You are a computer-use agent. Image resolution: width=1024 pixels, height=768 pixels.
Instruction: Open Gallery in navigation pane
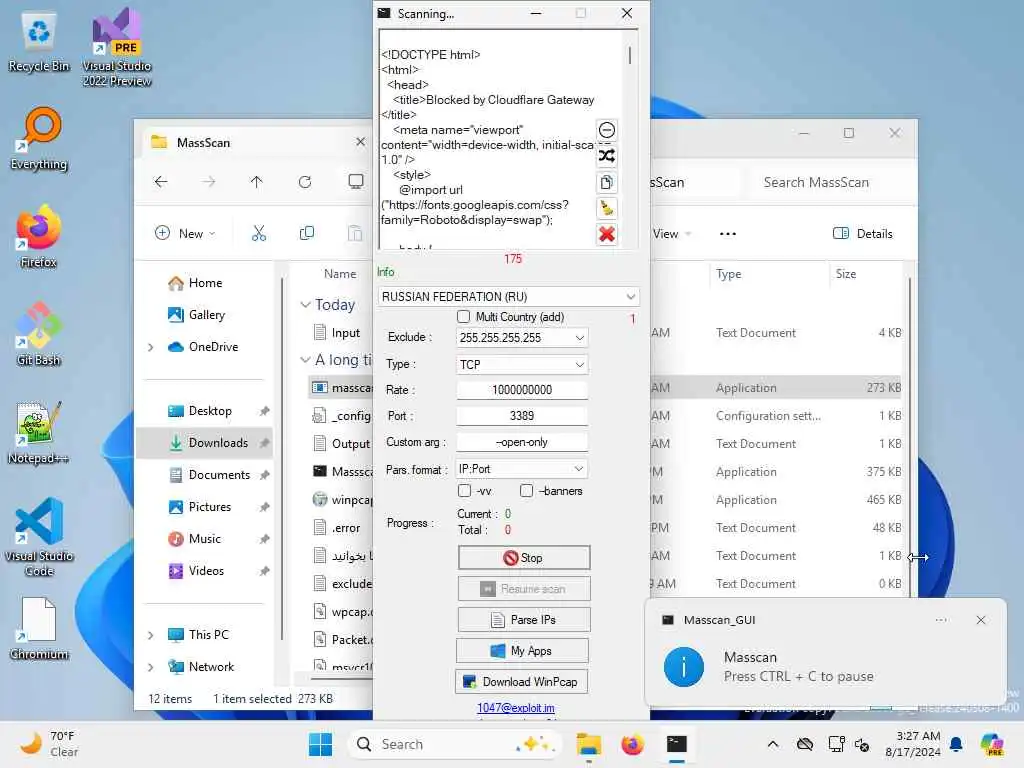pyautogui.click(x=206, y=315)
